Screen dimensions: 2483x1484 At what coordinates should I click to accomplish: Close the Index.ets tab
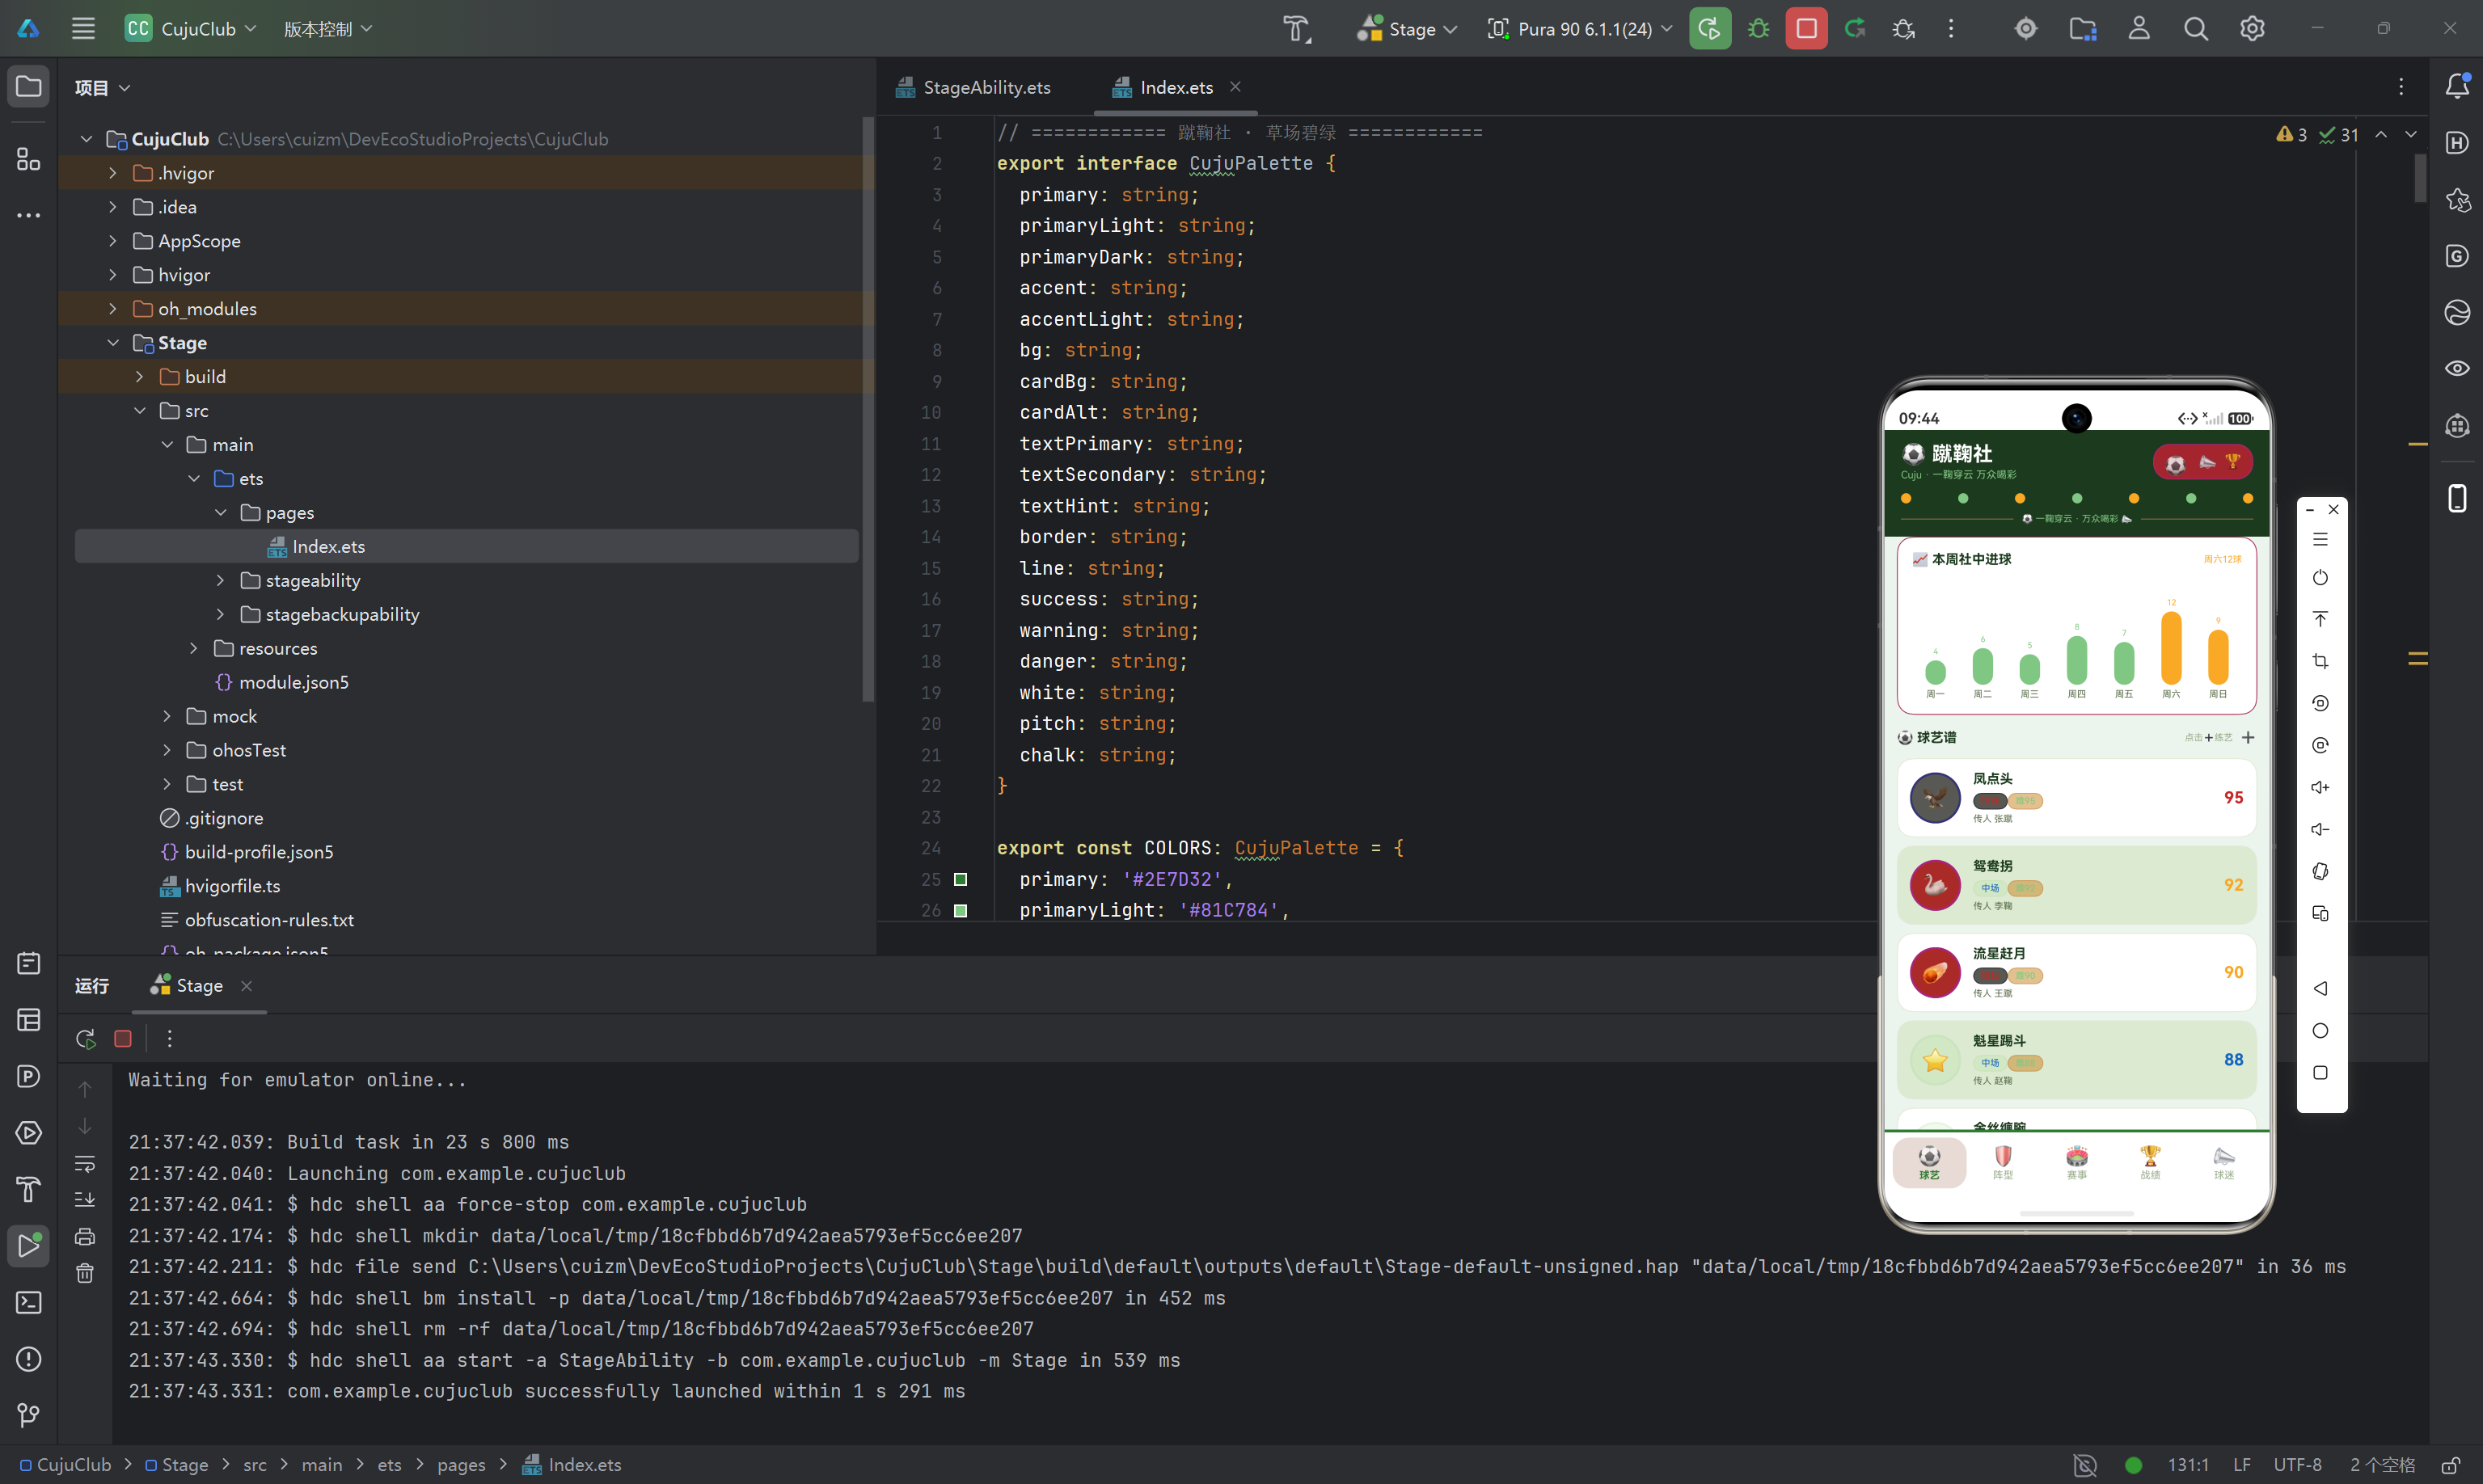pyautogui.click(x=1235, y=87)
